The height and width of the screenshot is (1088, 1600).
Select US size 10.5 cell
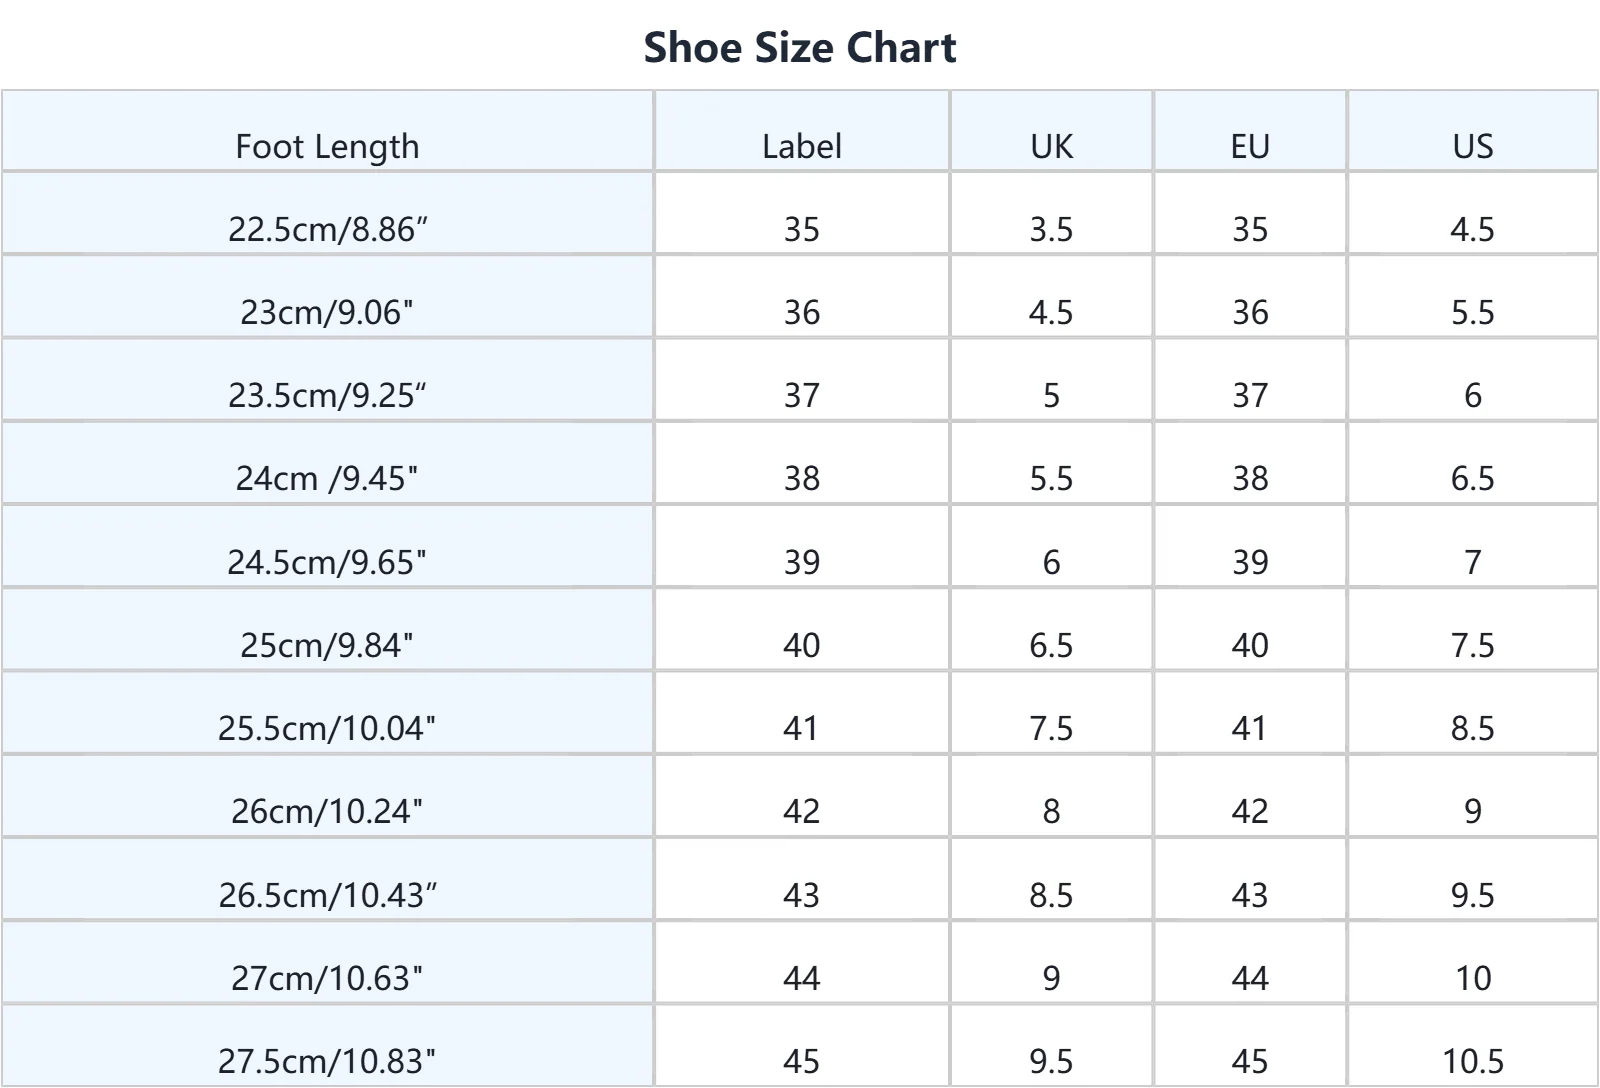[x=1472, y=1060]
